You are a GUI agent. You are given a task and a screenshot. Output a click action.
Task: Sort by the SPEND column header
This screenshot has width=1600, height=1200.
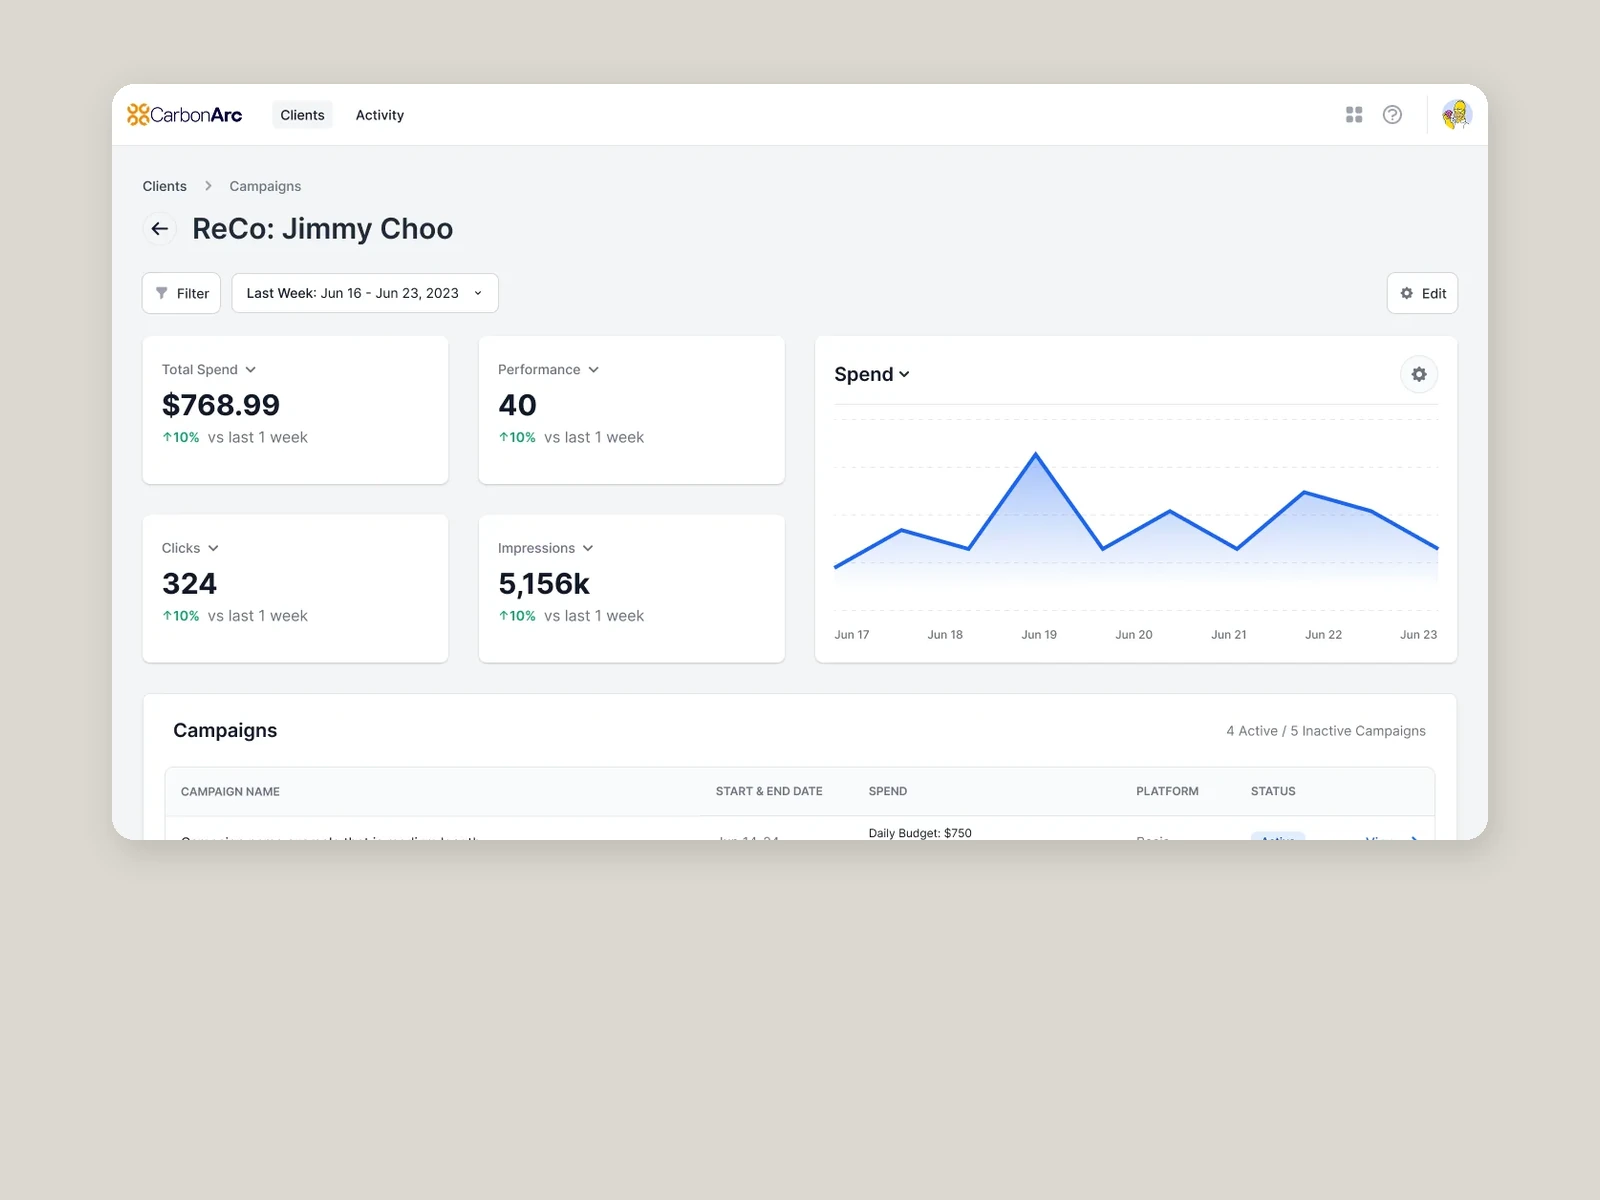click(x=888, y=791)
